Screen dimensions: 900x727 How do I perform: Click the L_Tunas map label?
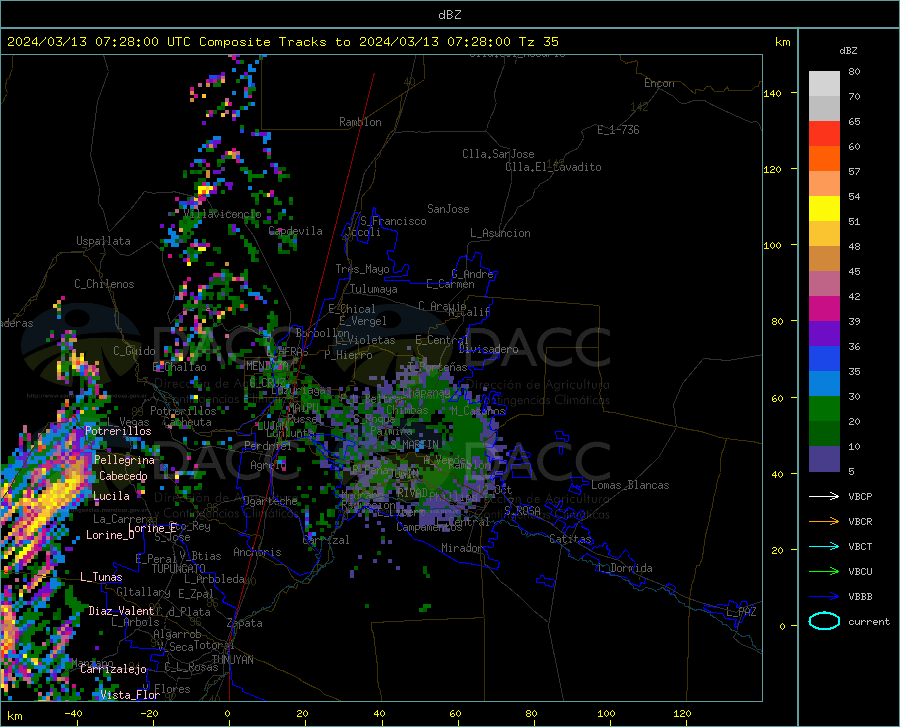coord(101,577)
